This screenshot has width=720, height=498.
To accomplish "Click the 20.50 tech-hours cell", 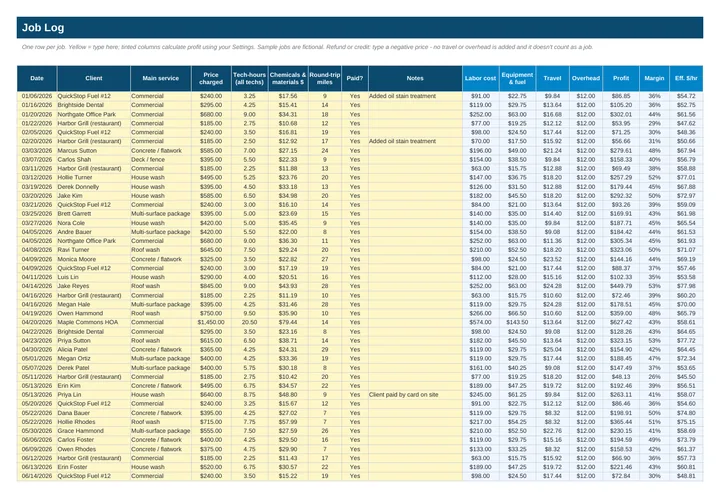I will pyautogui.click(x=249, y=322).
